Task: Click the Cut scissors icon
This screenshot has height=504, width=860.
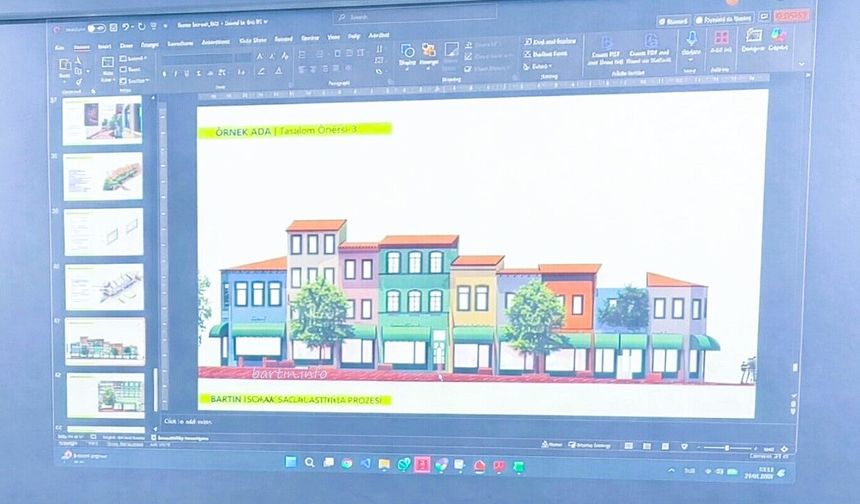Action: click(x=78, y=60)
